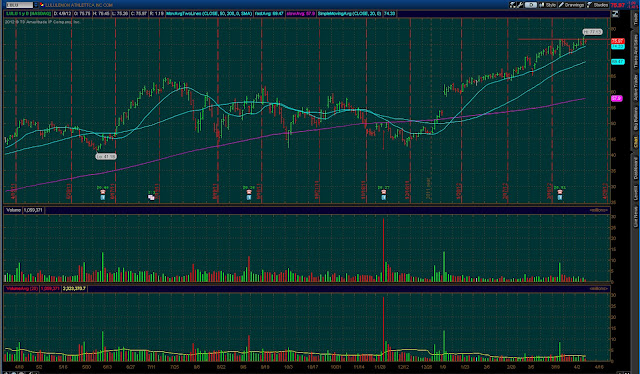The width and height of the screenshot is (640, 374).
Task: Switch to the Times And Sales sidebar tab
Action: pyautogui.click(x=636, y=51)
